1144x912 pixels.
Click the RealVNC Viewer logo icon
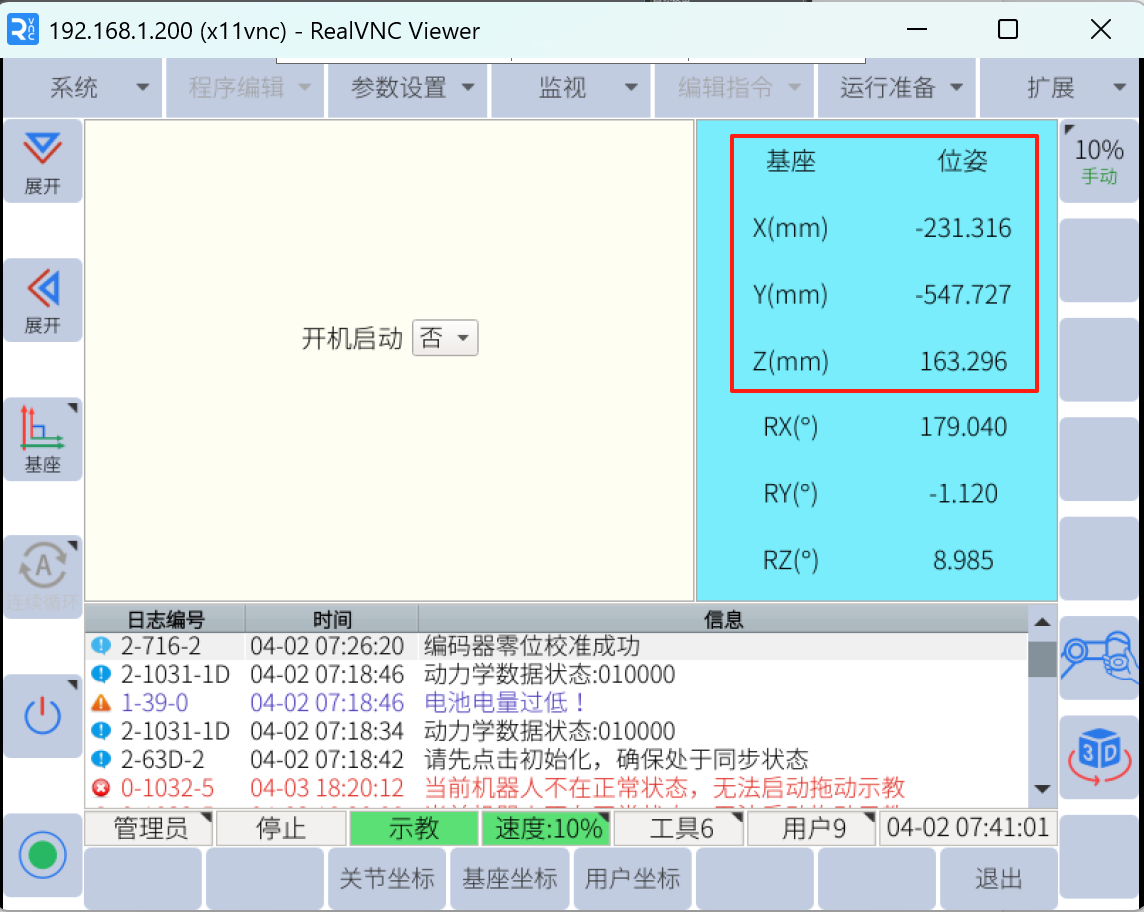tap(22, 30)
